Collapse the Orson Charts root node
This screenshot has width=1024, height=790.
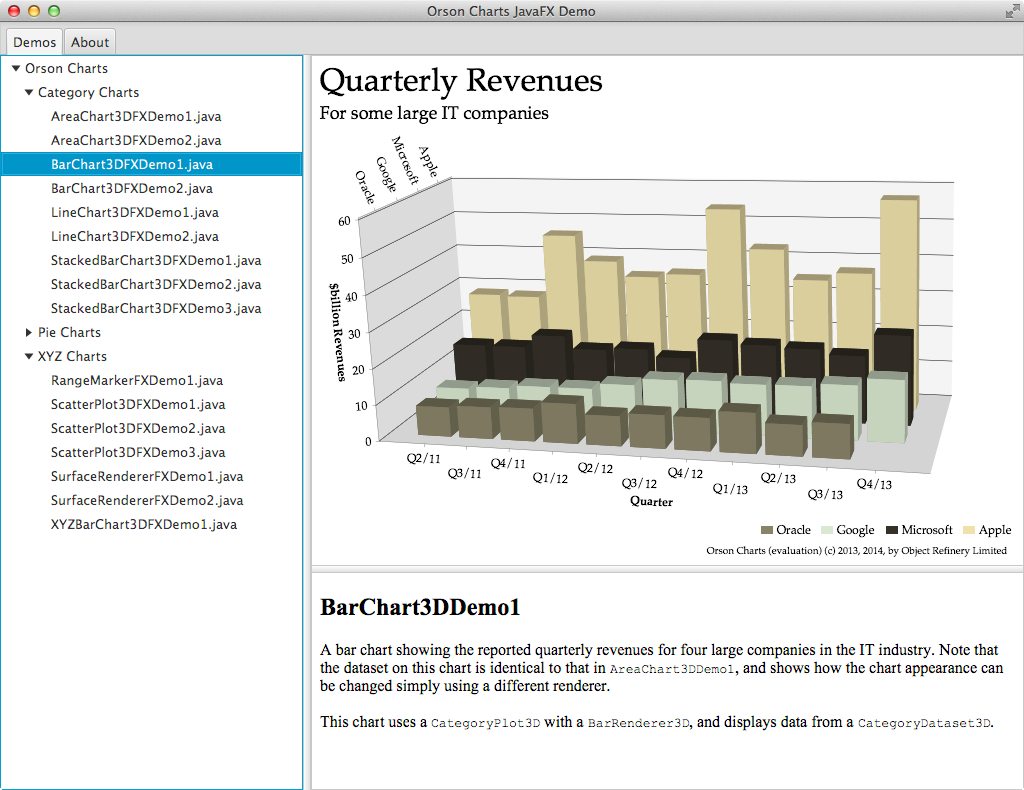coord(16,69)
